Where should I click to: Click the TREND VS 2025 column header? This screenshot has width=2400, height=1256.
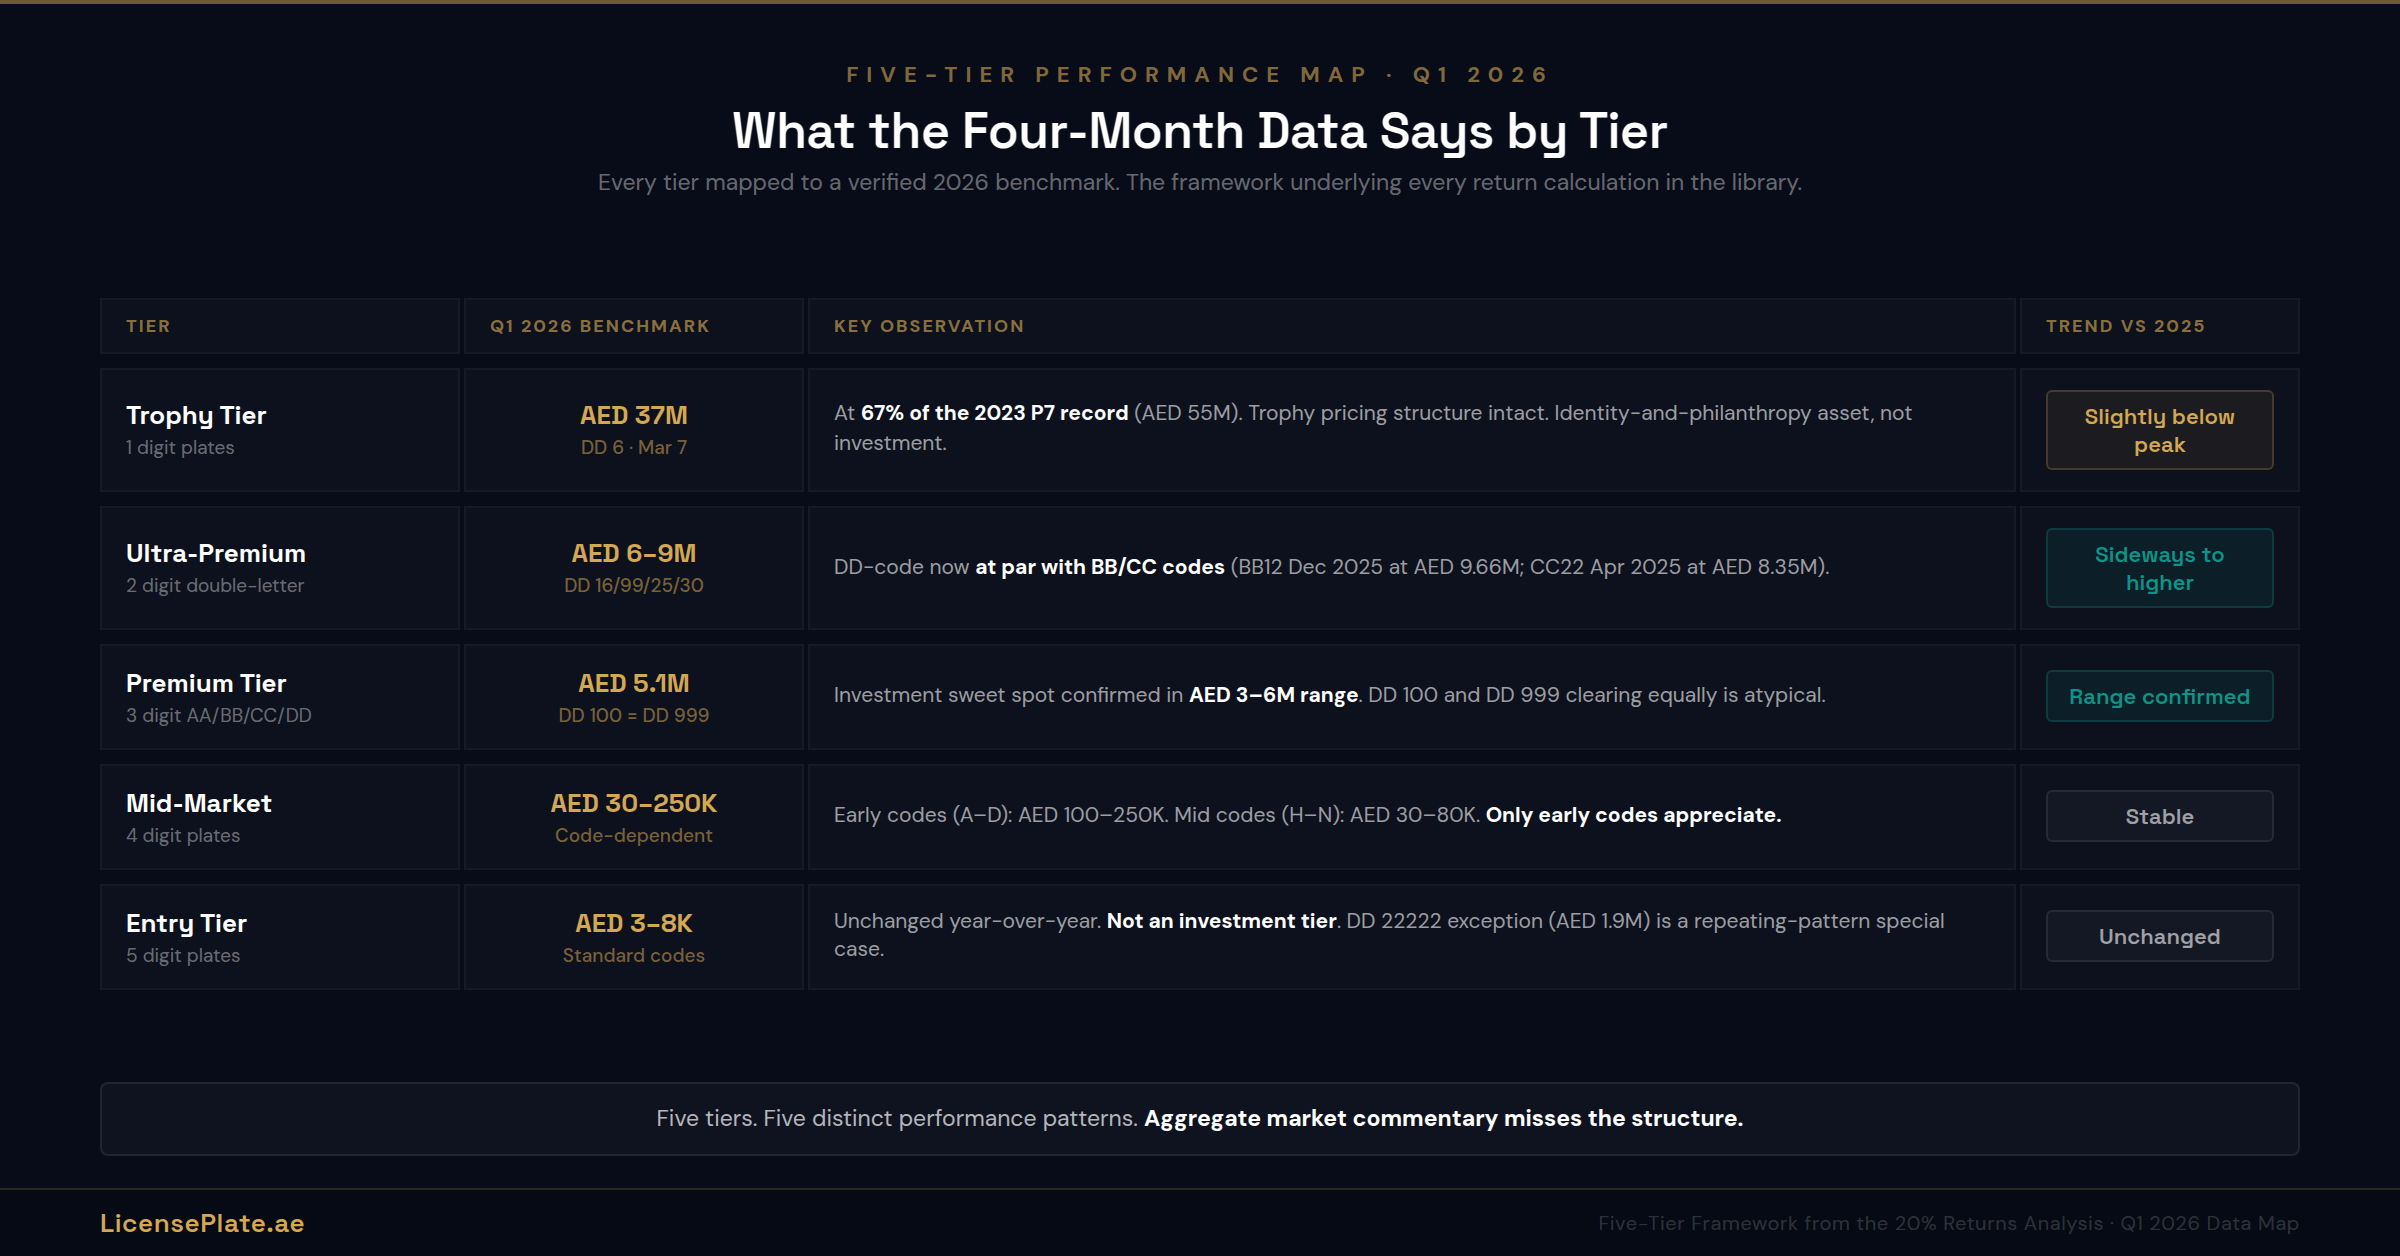2125,326
